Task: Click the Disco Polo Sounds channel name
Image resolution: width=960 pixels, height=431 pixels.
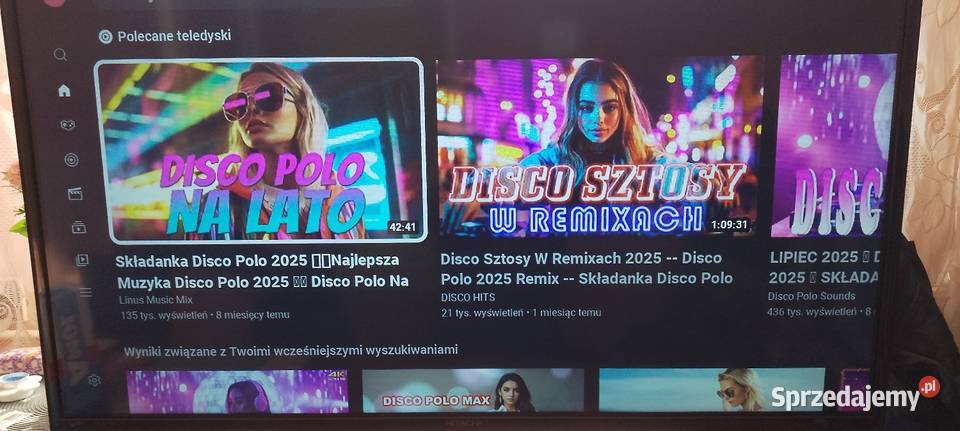Action: (x=811, y=296)
